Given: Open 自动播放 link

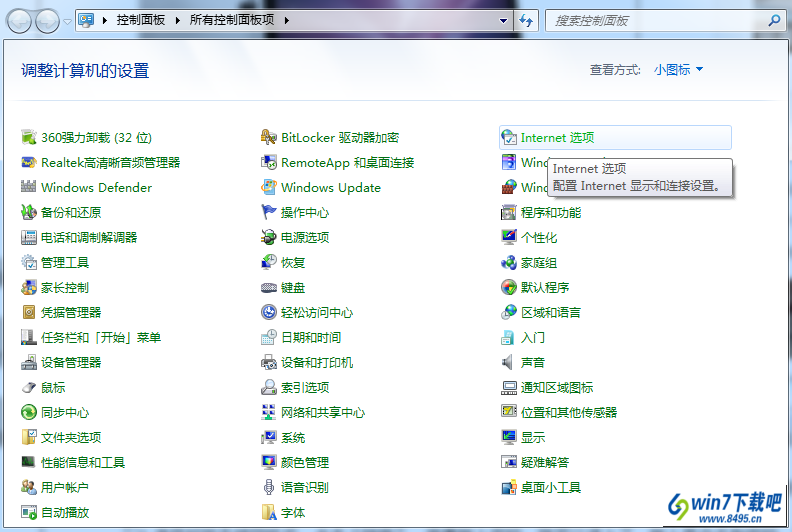Looking at the screenshot, I should pyautogui.click(x=65, y=512).
